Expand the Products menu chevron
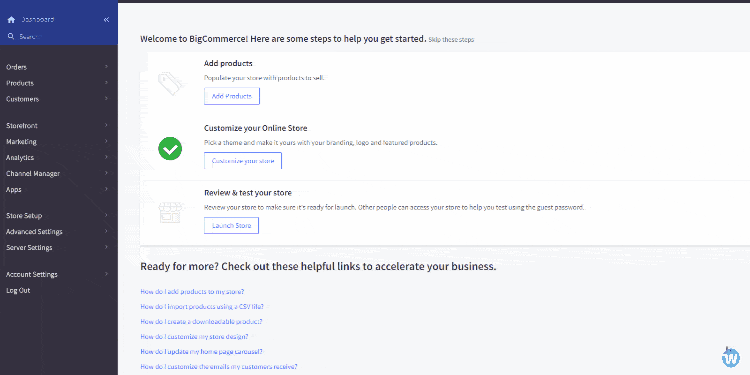Image resolution: width=750 pixels, height=375 pixels. tap(106, 83)
